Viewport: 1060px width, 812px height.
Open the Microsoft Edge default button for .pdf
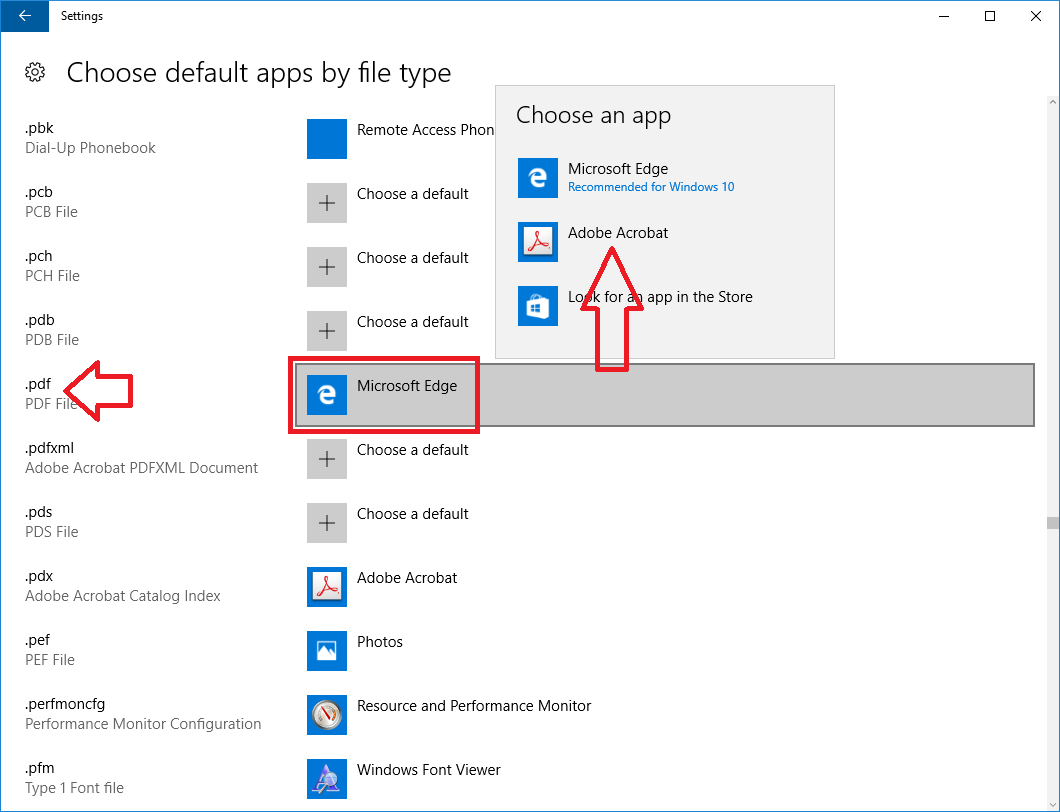(665, 395)
